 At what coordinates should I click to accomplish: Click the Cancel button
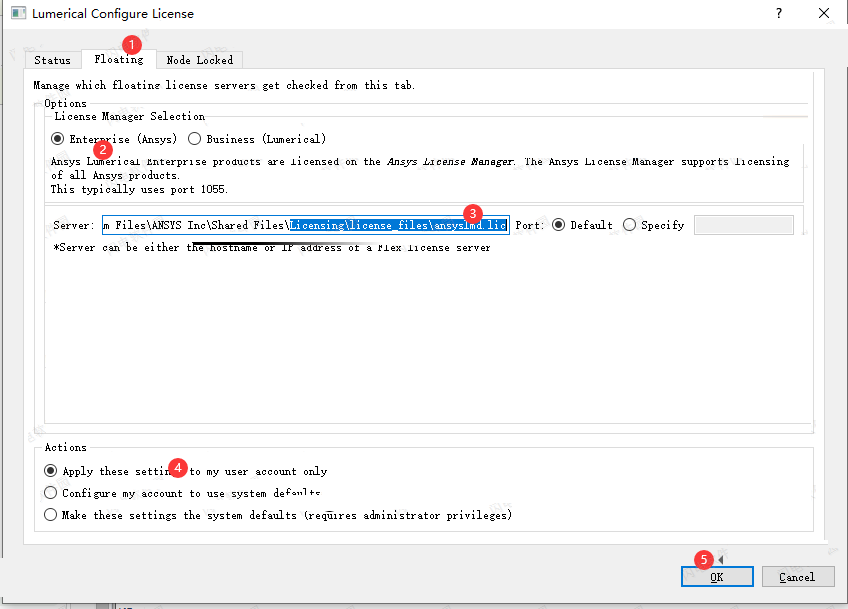[x=798, y=577]
